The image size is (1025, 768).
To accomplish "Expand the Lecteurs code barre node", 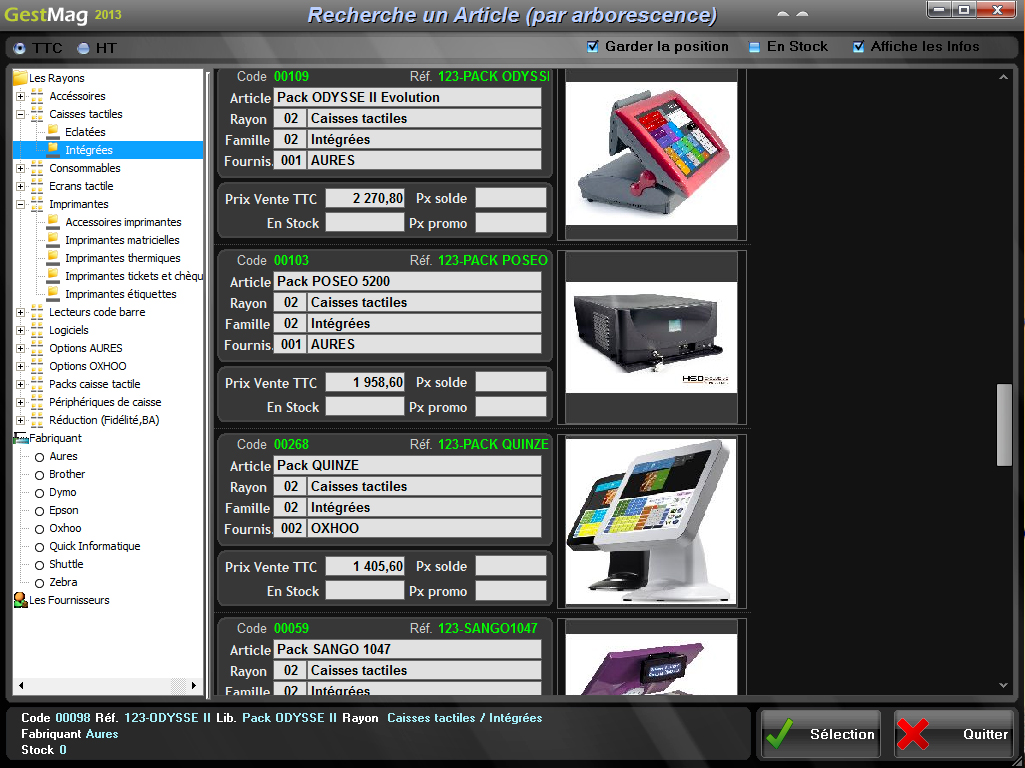I will click(20, 312).
